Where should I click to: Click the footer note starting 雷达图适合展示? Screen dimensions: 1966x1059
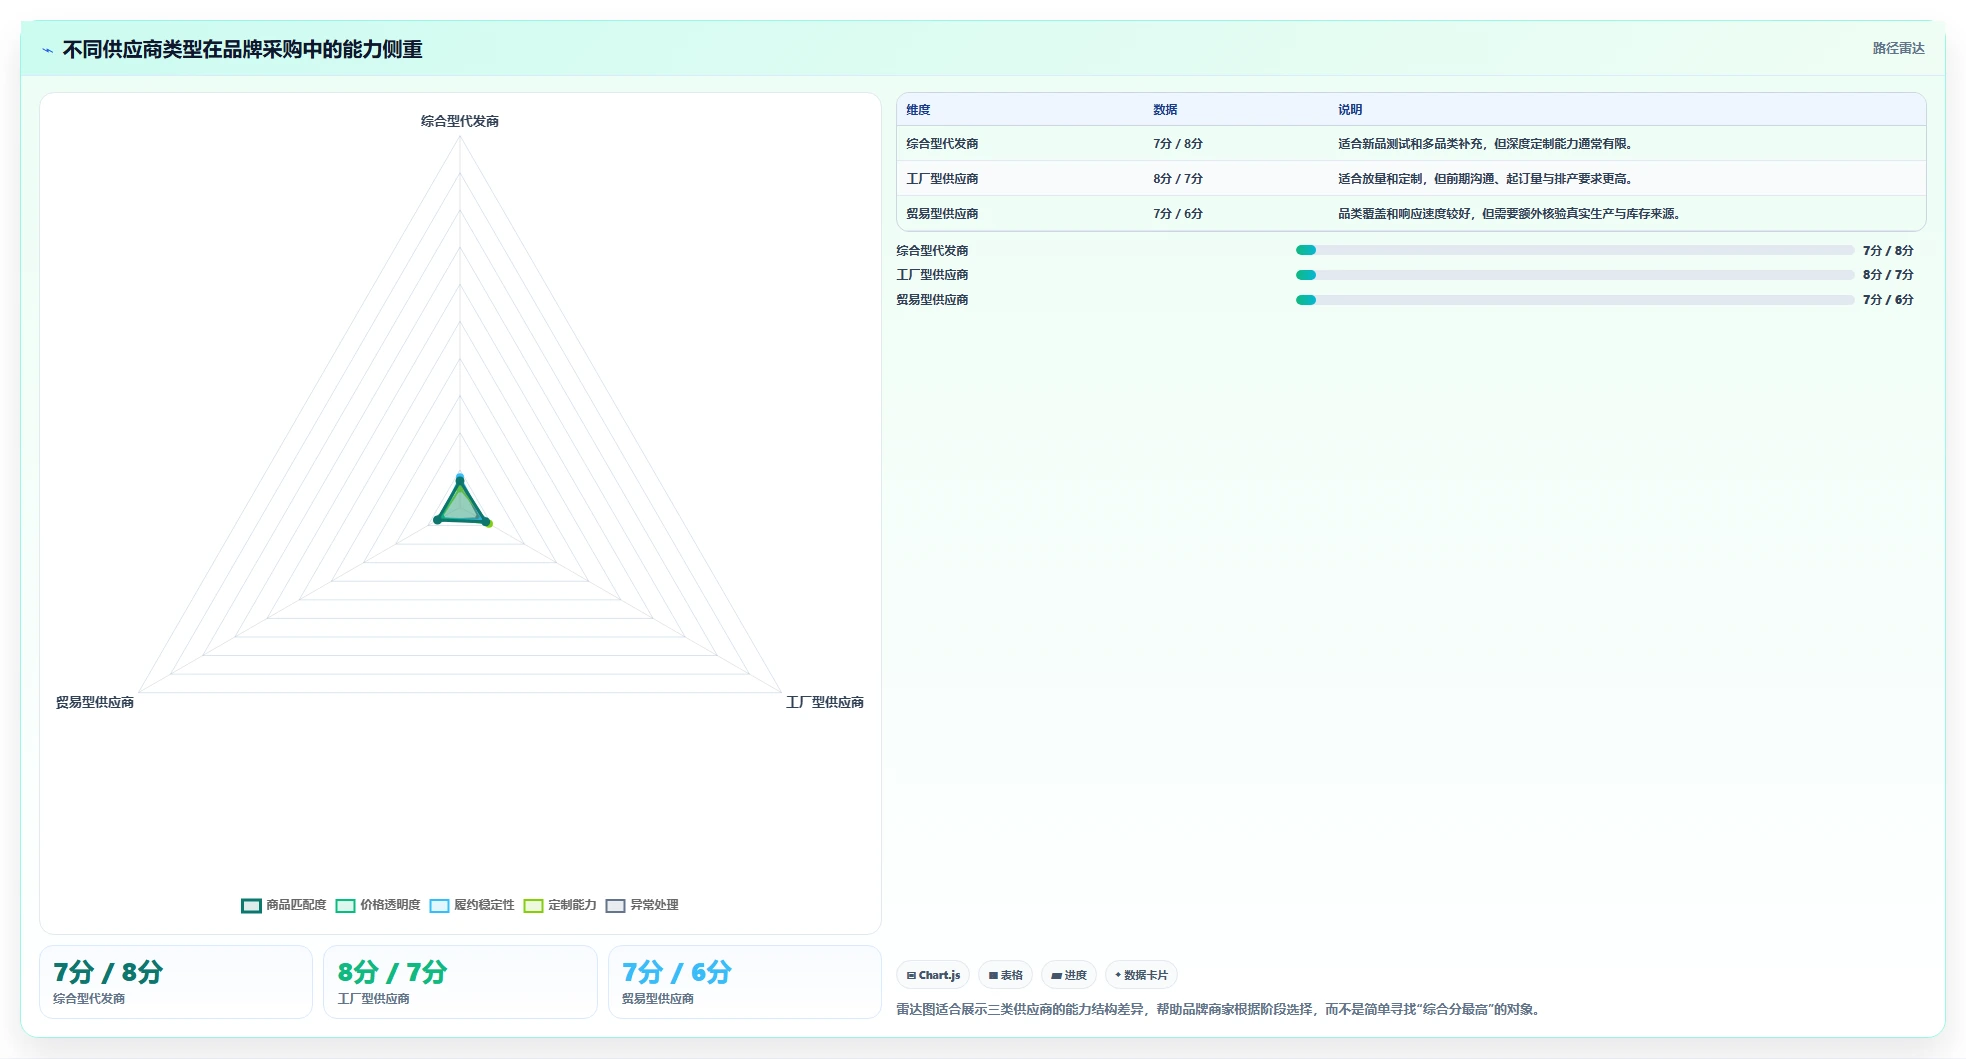pyautogui.click(x=1220, y=1010)
